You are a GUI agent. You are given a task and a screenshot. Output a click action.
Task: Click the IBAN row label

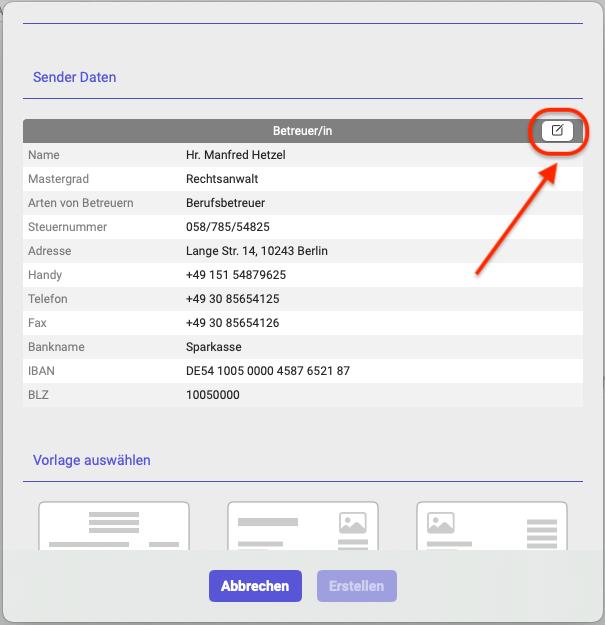41,371
